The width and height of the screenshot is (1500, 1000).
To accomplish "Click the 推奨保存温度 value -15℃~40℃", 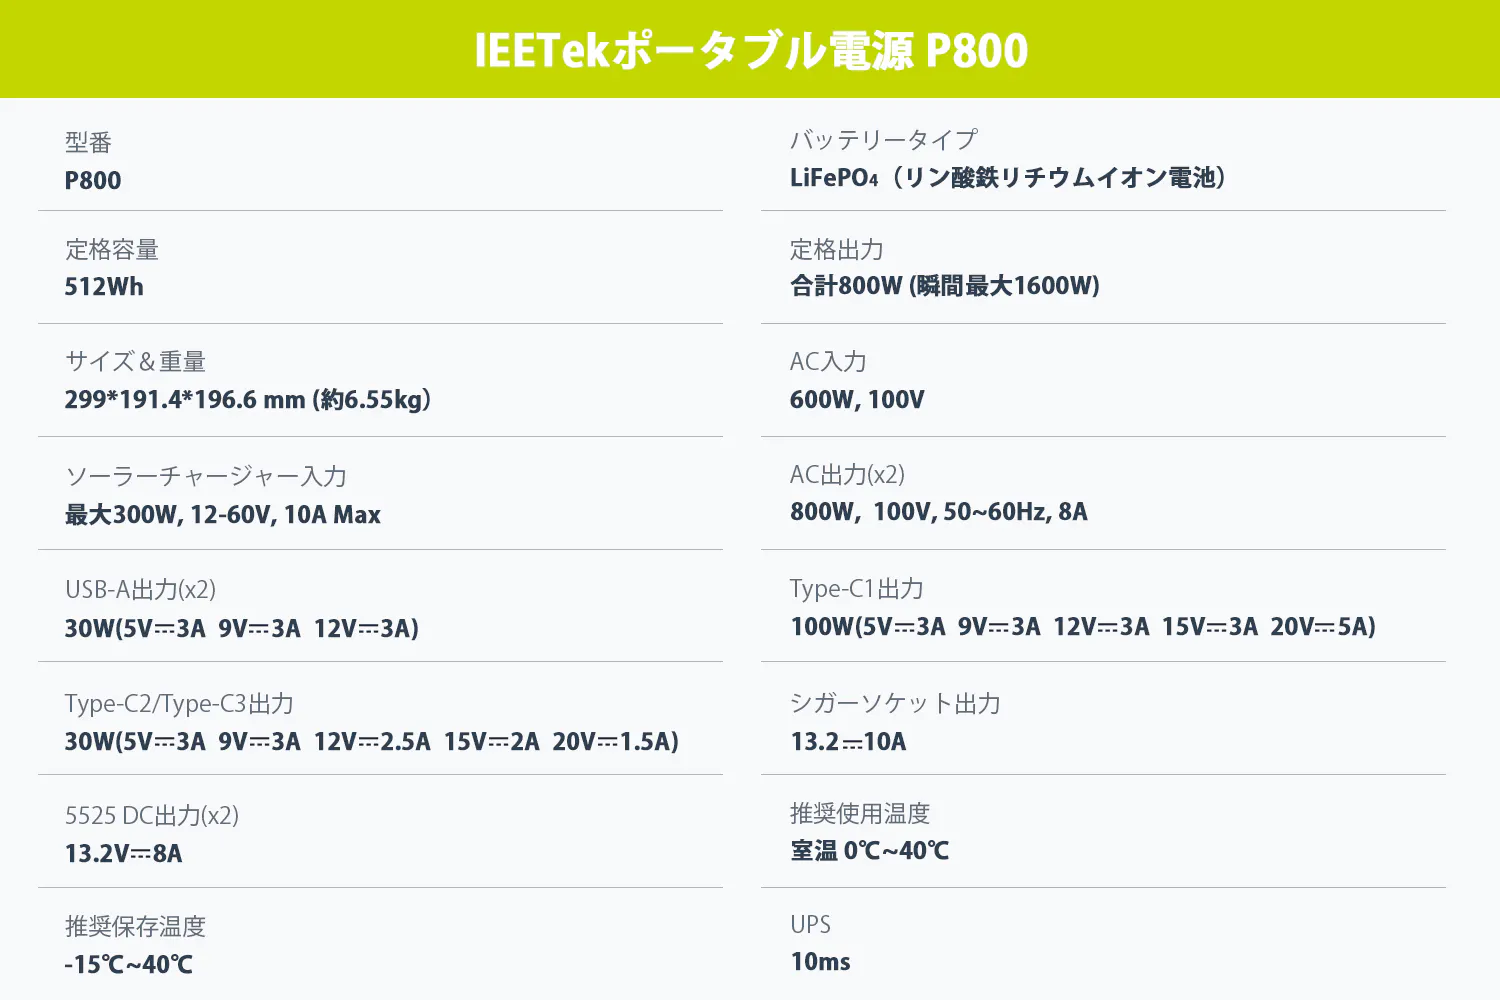I will coord(128,965).
